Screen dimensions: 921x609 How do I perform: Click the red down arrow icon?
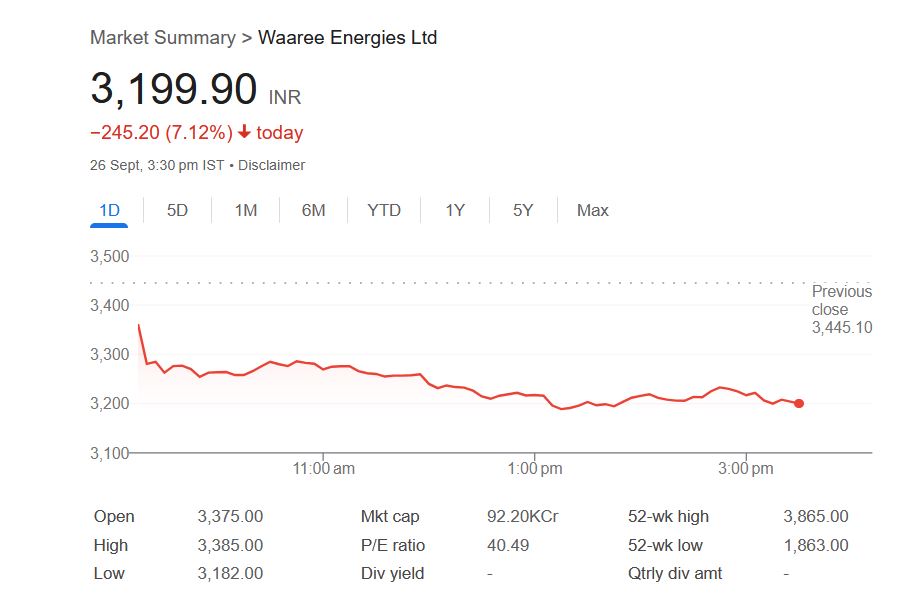[x=244, y=133]
